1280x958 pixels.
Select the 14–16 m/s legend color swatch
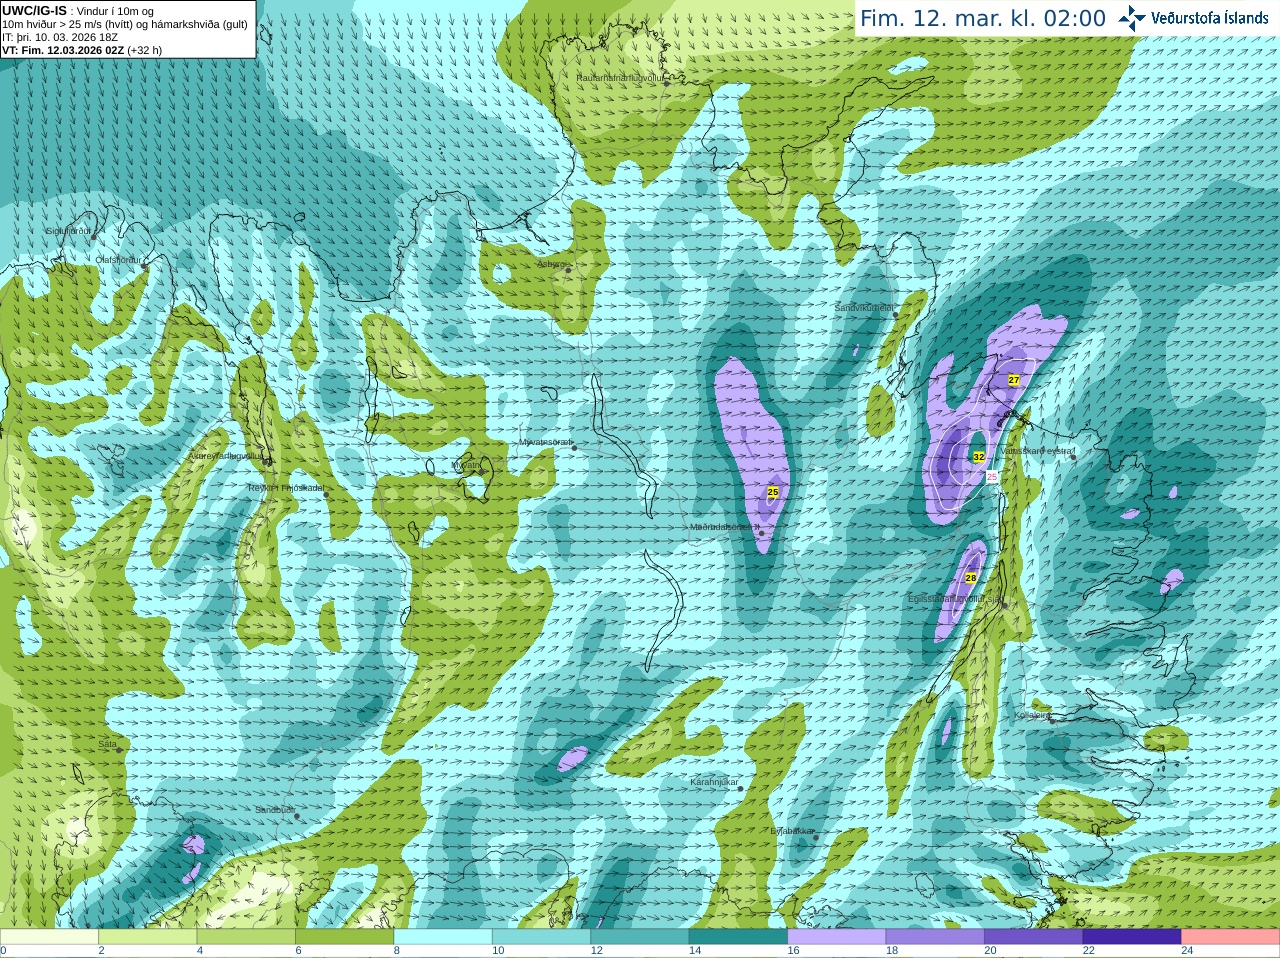[x=738, y=937]
